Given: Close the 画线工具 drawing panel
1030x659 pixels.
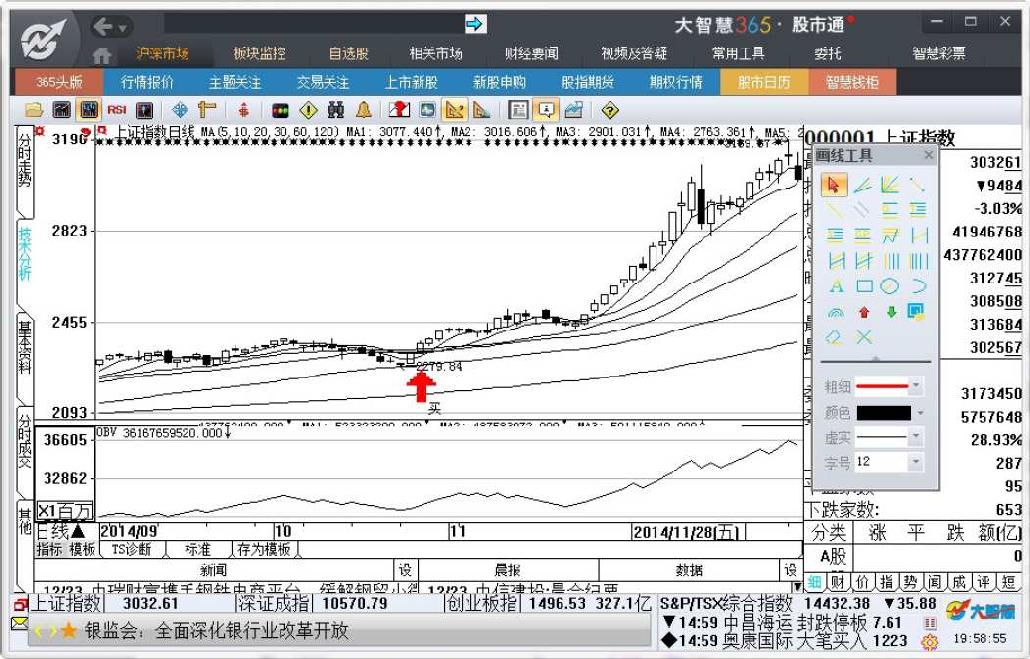Looking at the screenshot, I should coord(928,155).
